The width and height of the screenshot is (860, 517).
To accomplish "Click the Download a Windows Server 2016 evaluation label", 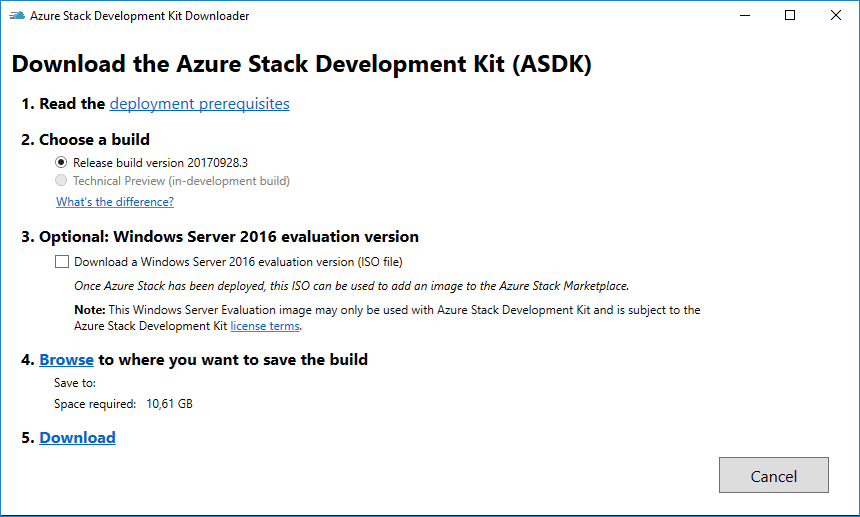I will click(238, 262).
